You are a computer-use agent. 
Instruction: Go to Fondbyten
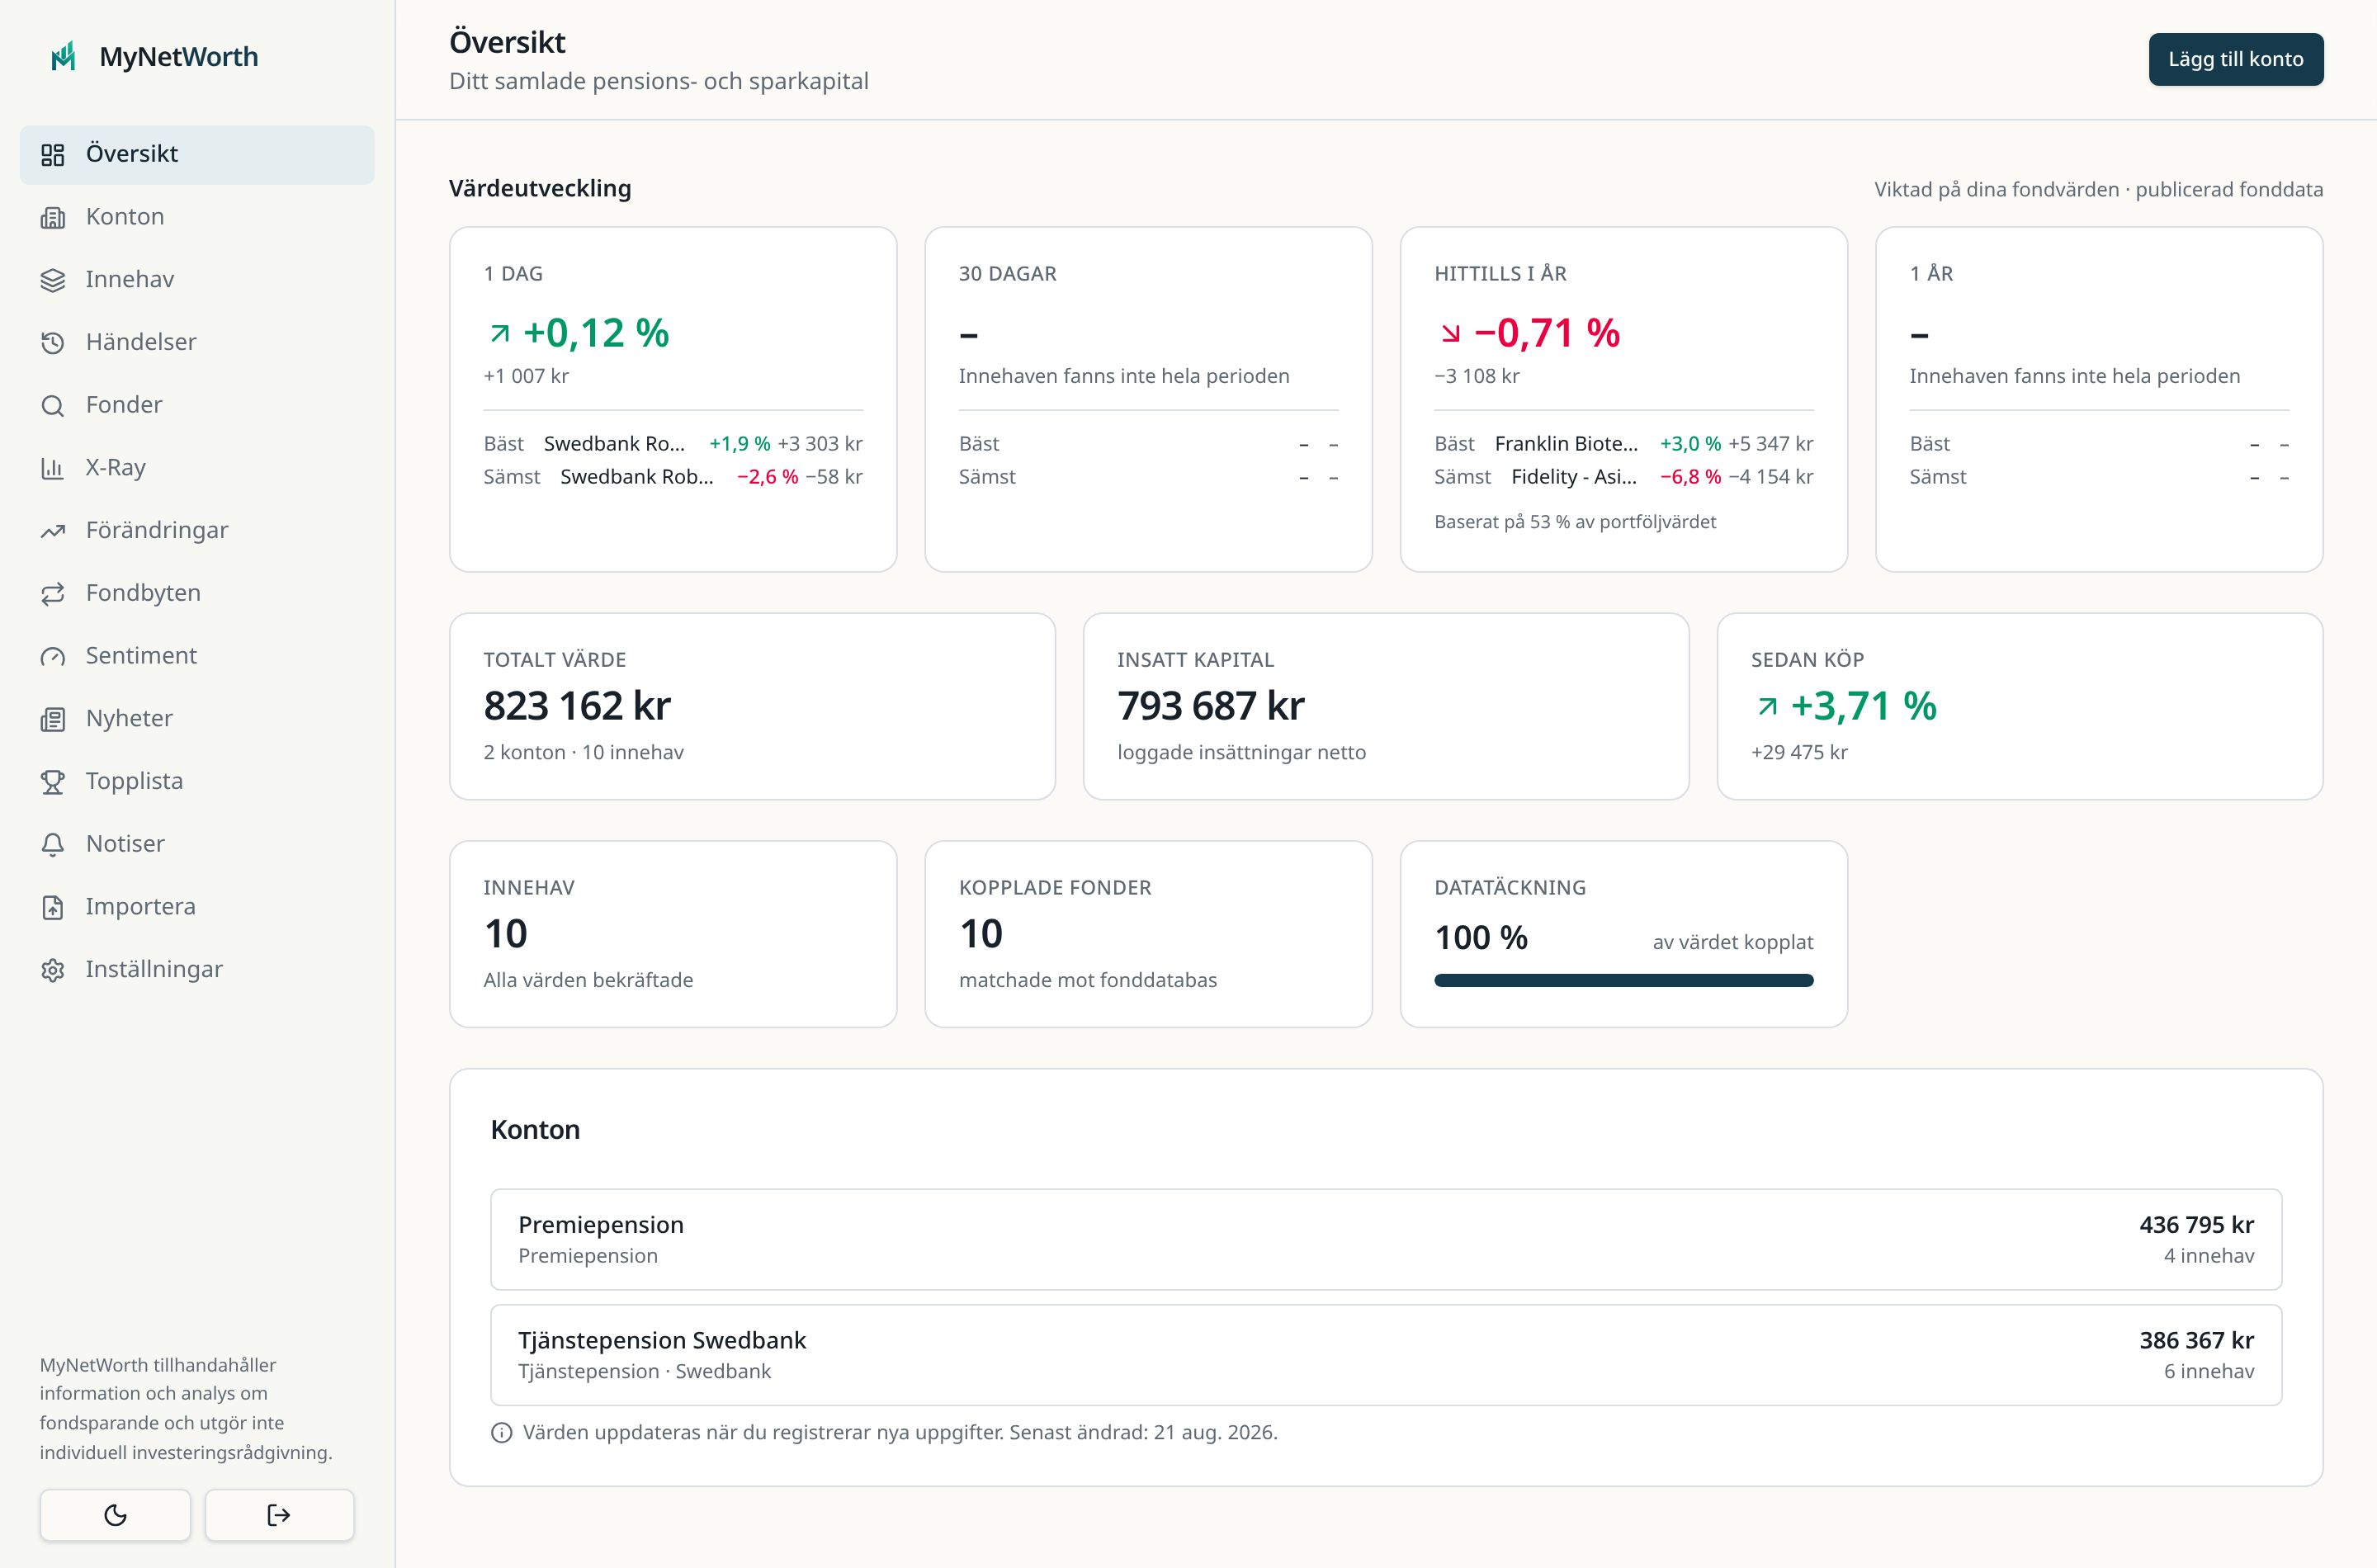[x=197, y=594]
